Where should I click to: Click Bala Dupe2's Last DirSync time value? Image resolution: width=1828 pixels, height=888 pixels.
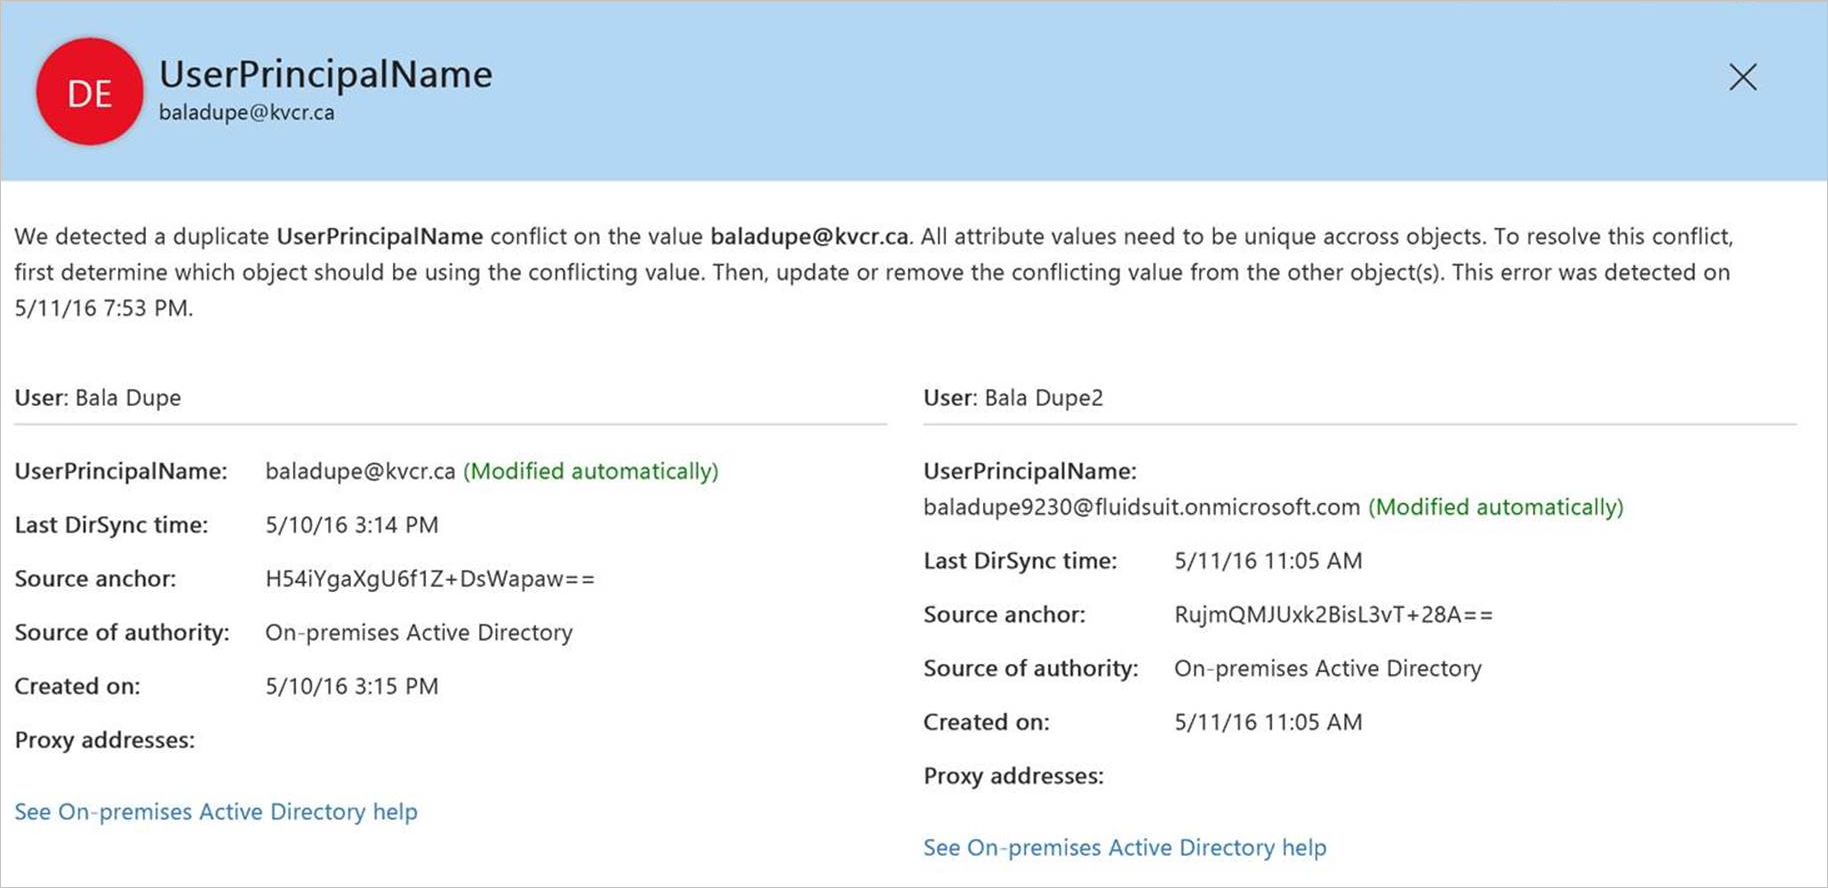[1268, 560]
